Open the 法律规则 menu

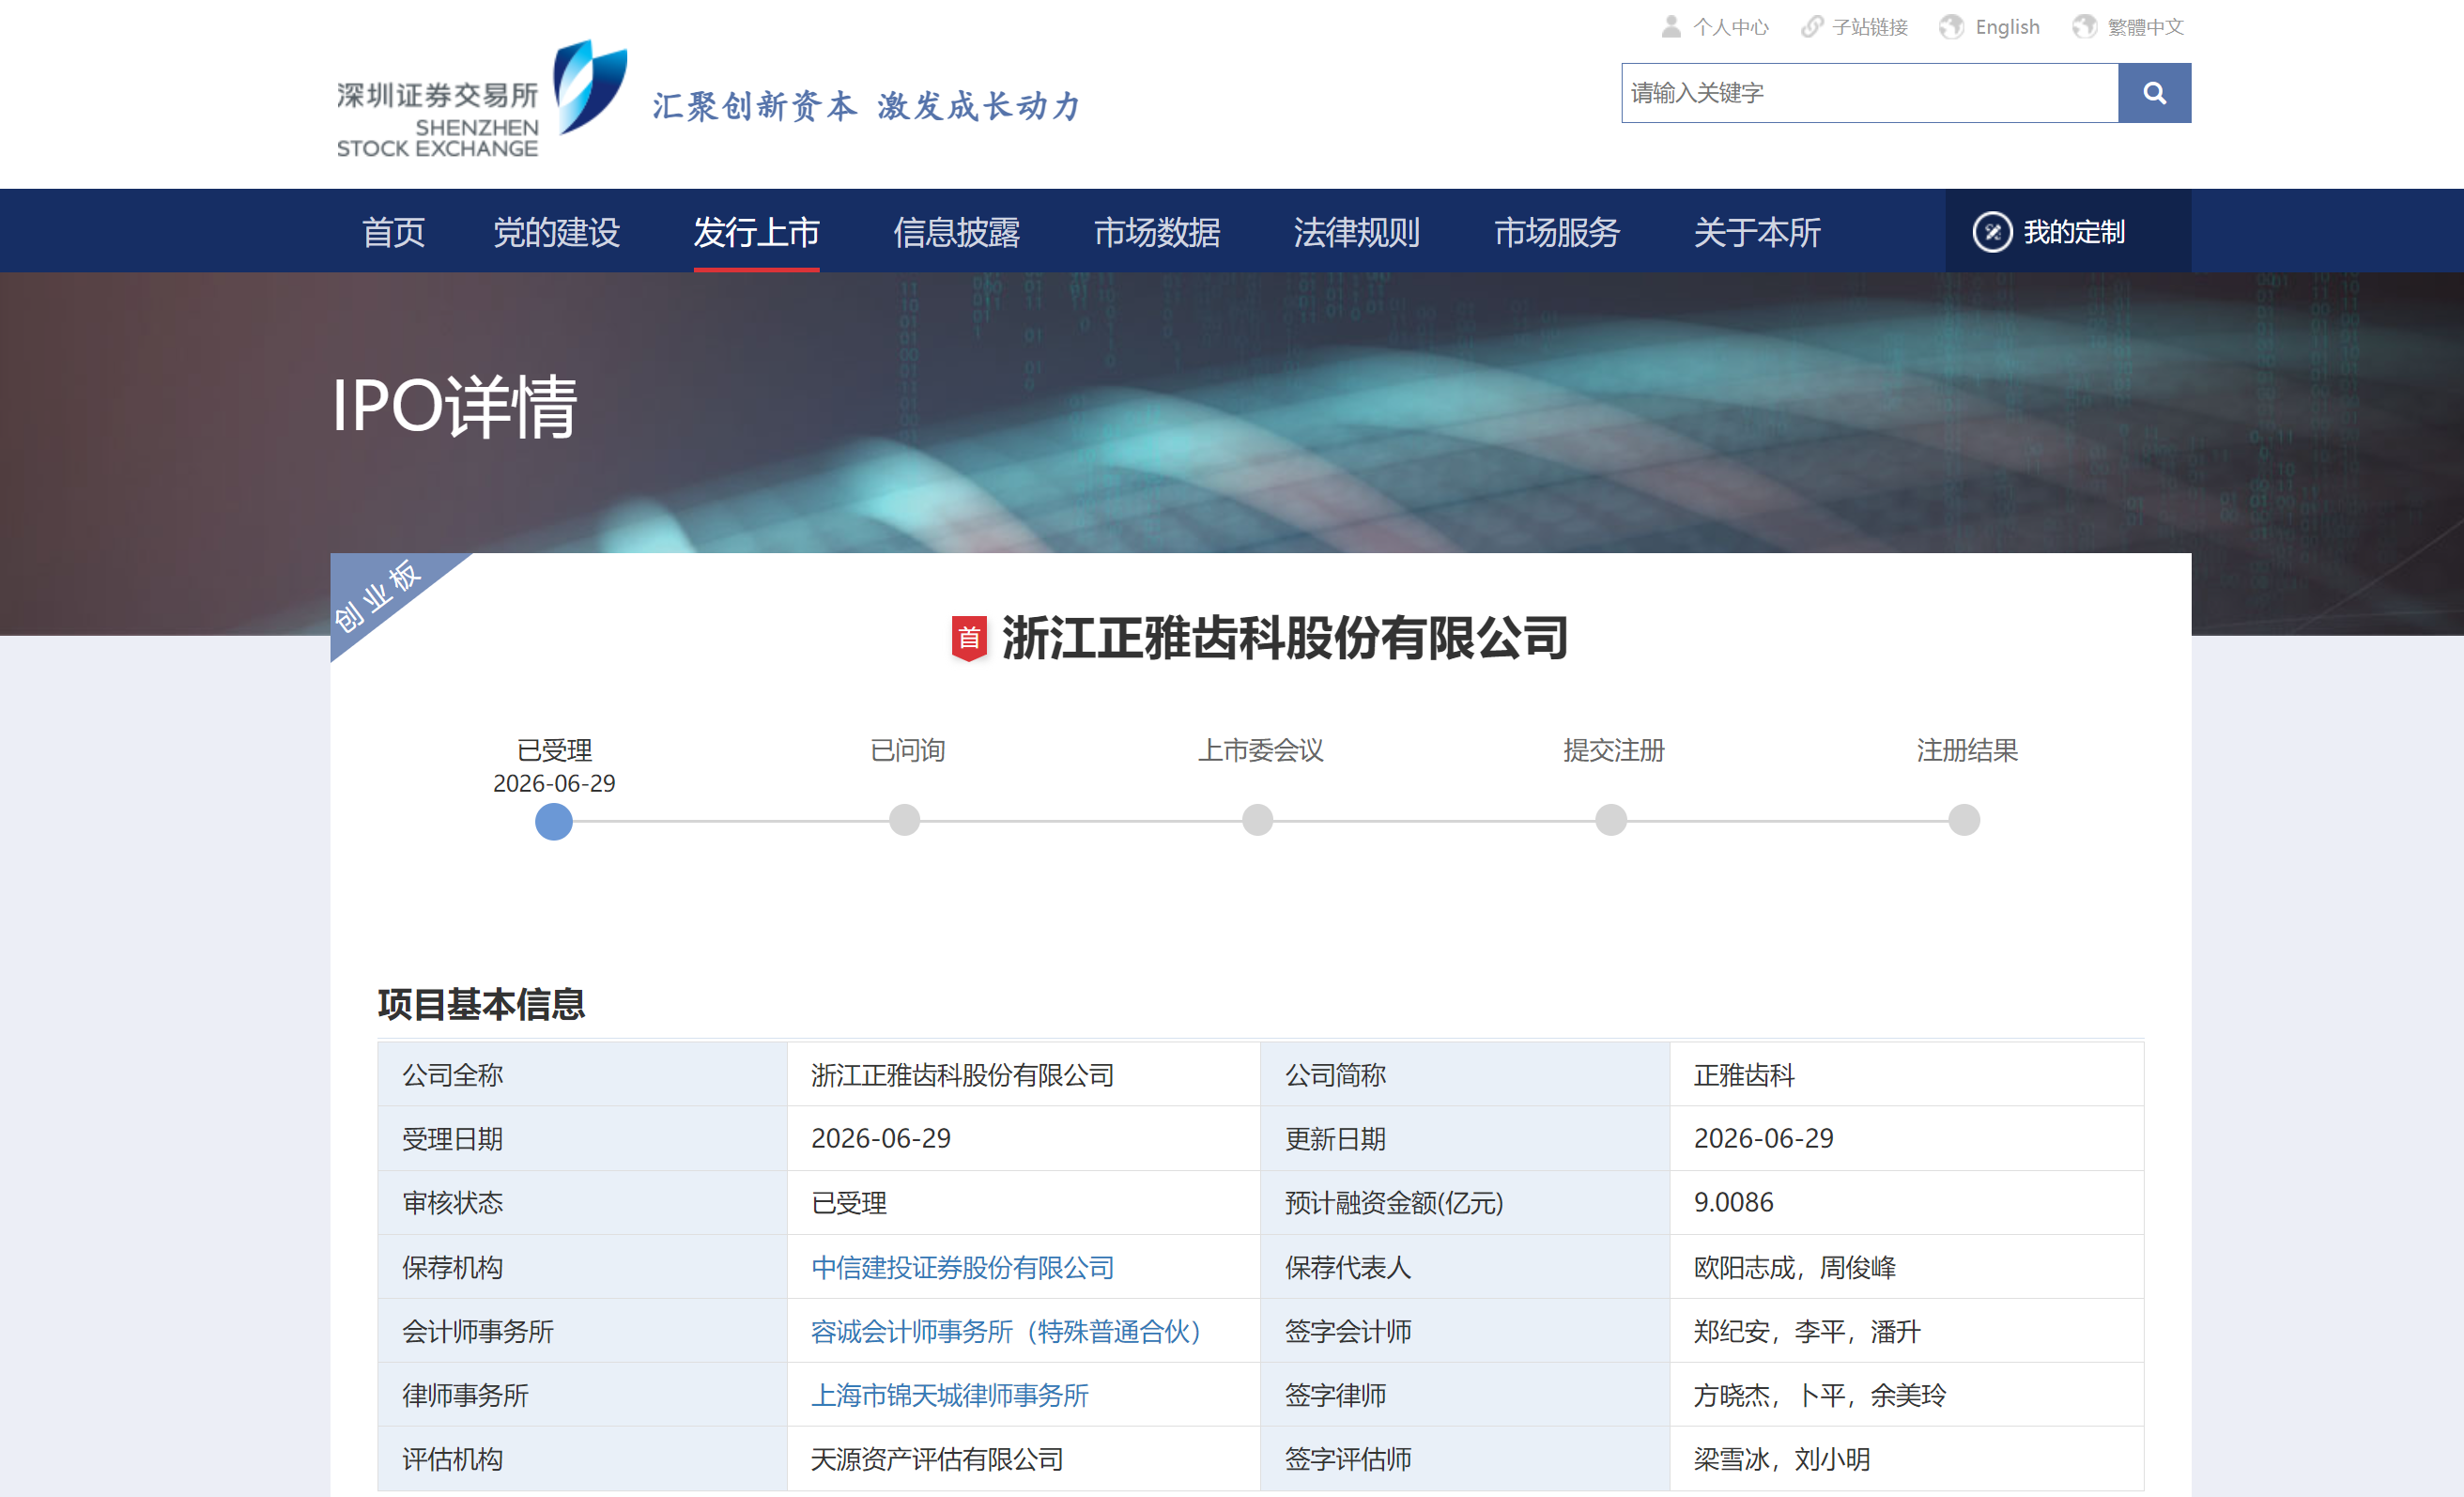pos(1357,232)
